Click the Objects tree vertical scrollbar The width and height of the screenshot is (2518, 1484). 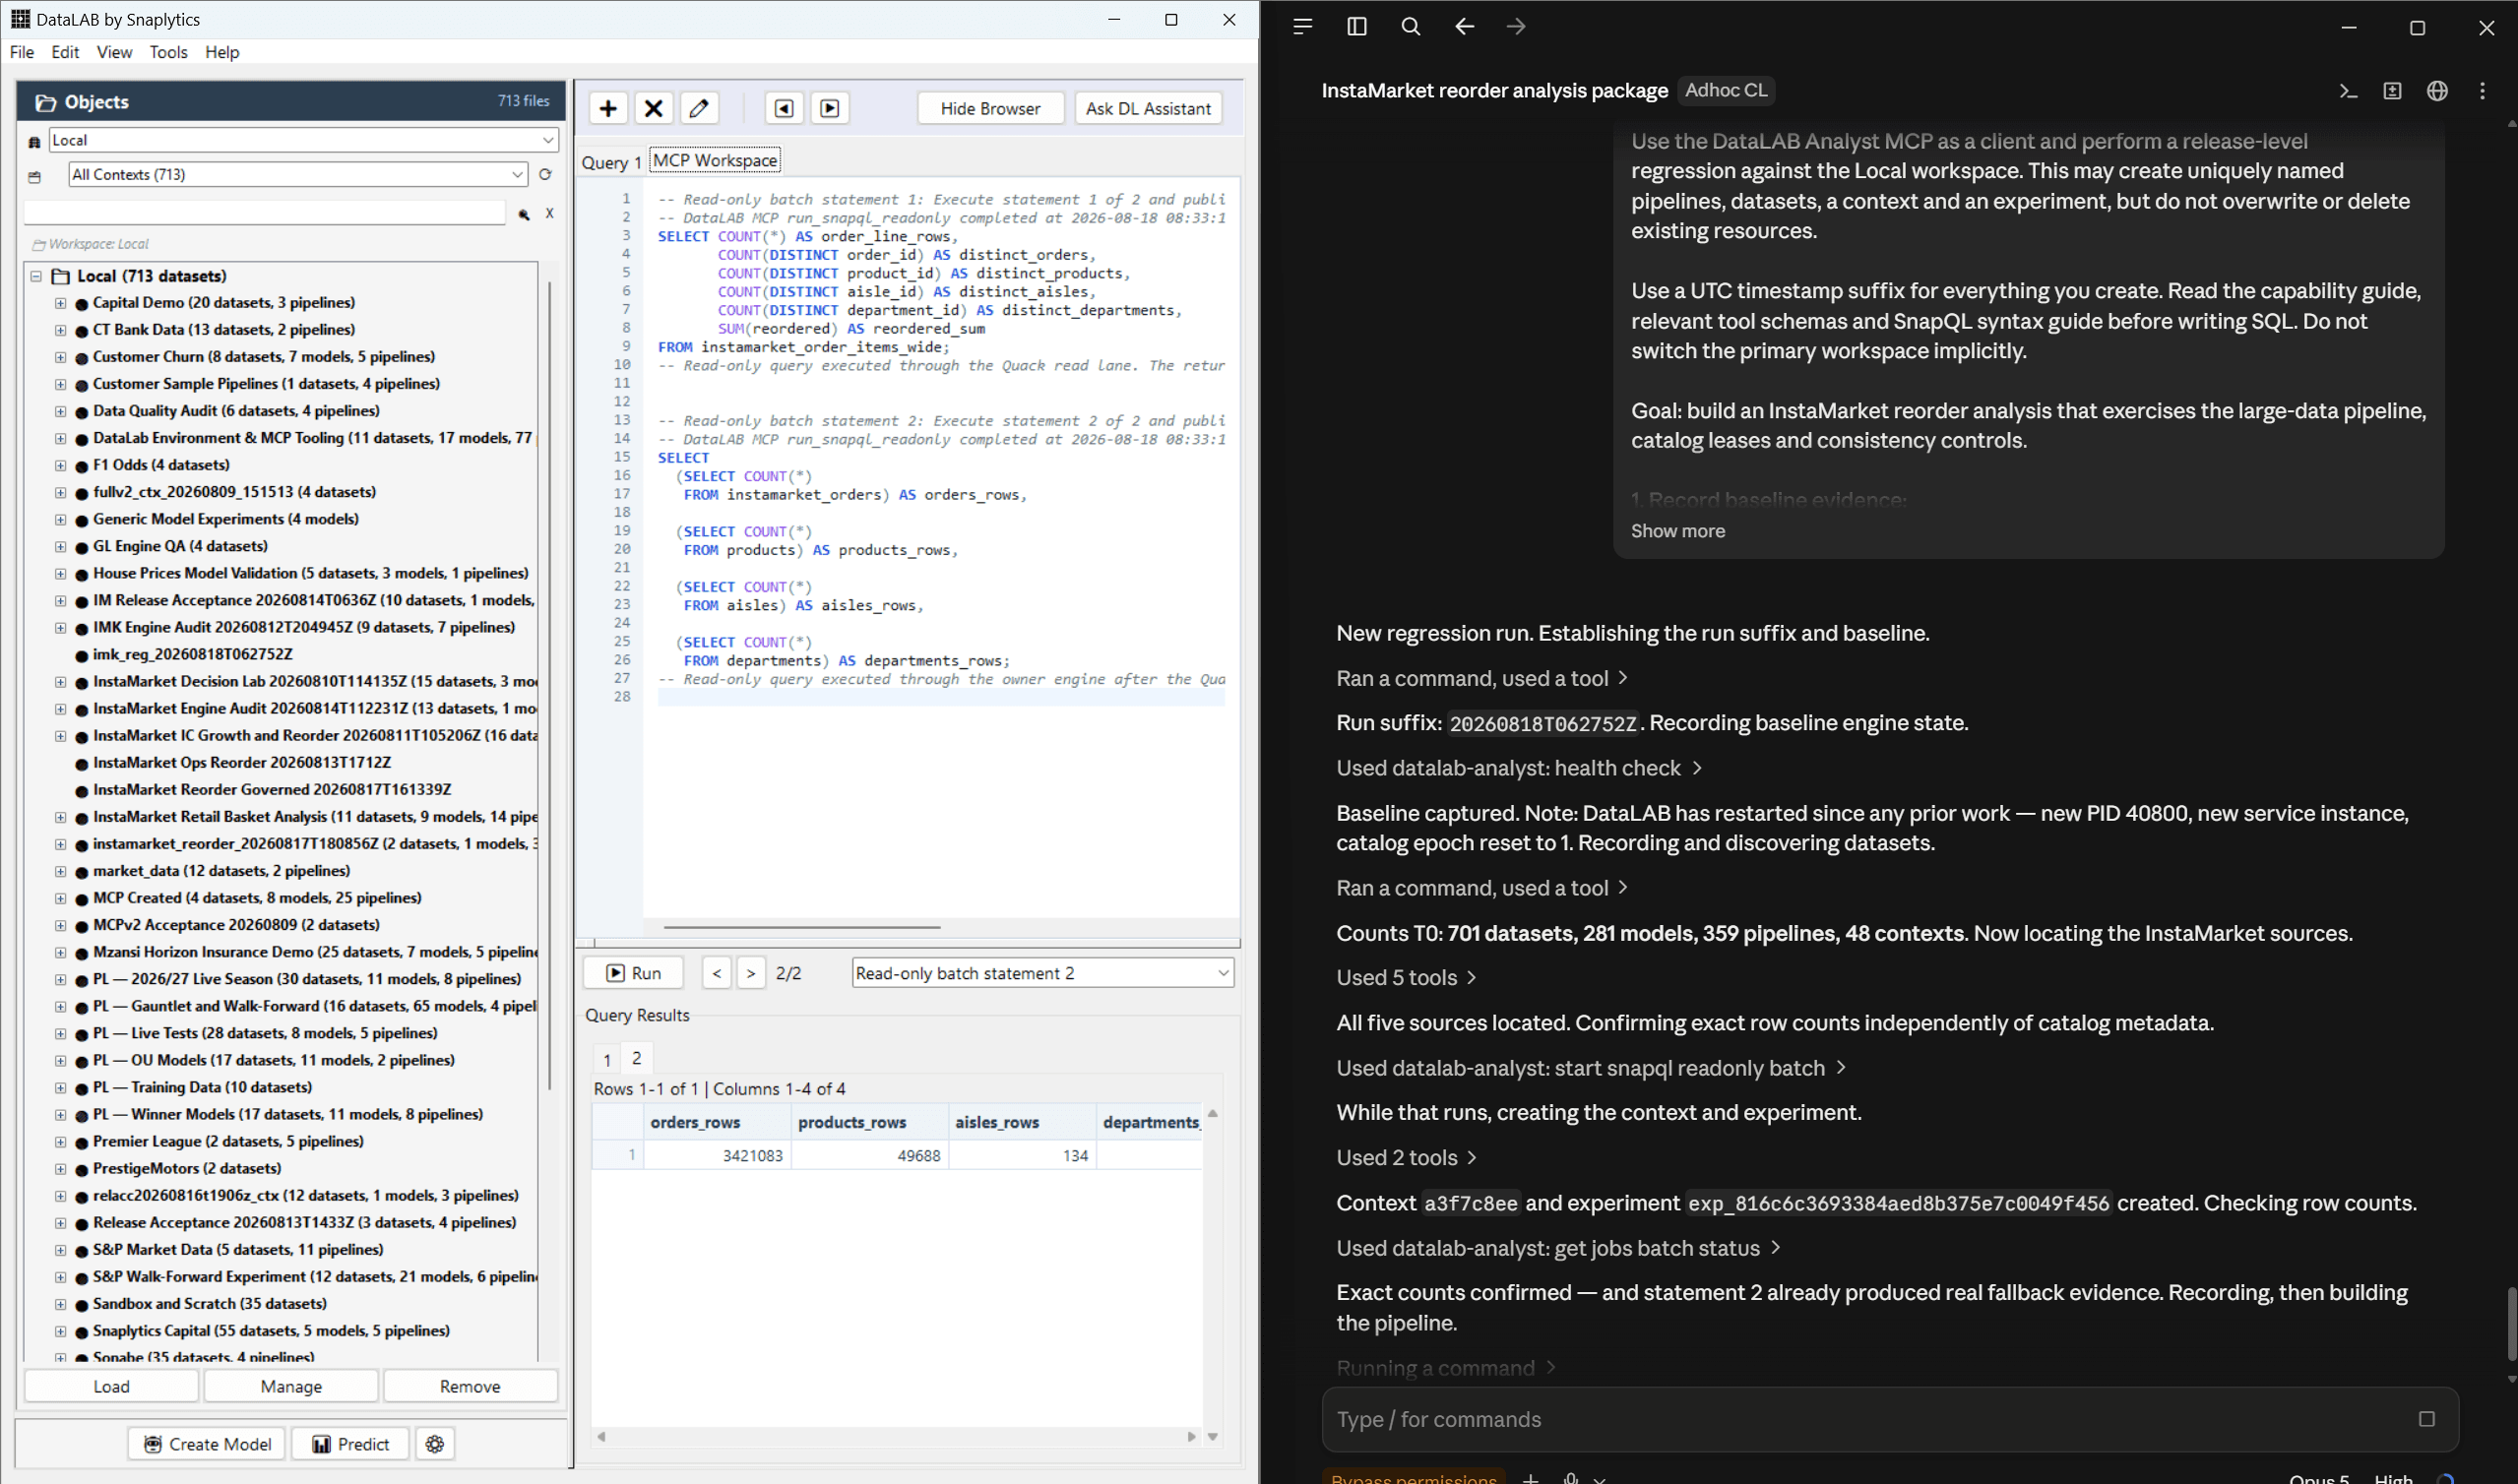[550, 685]
